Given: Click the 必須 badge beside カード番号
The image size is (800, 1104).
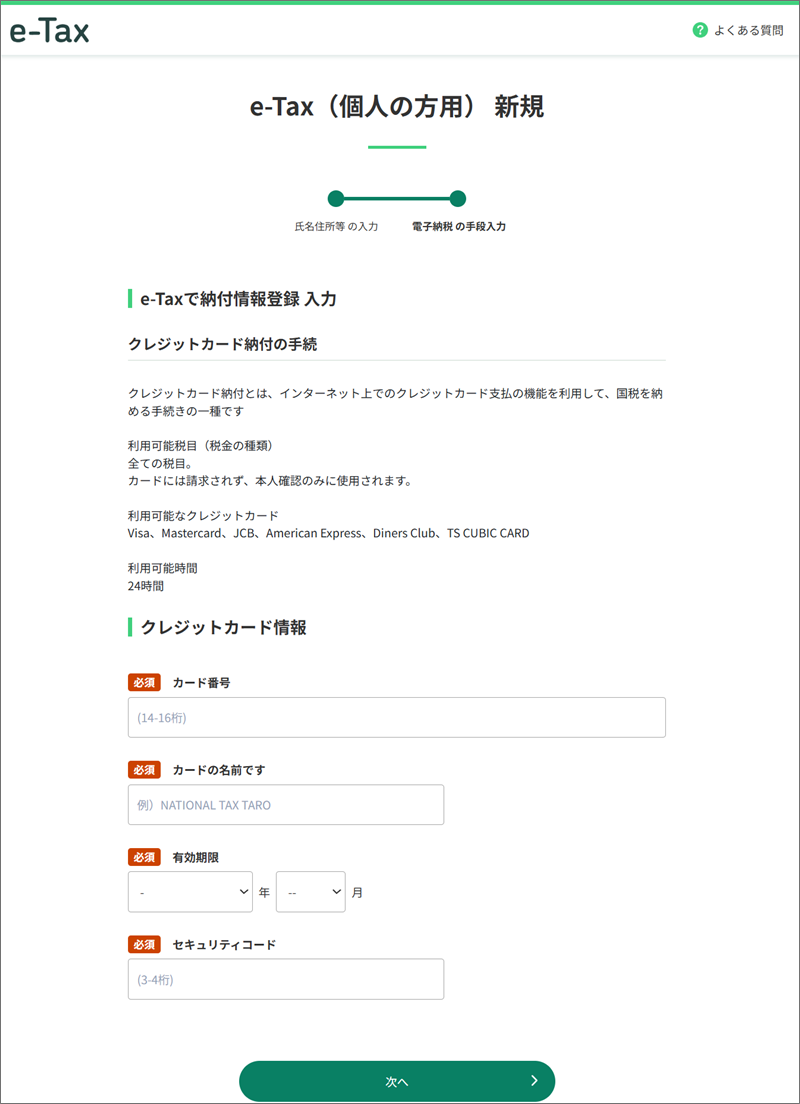Looking at the screenshot, I should coord(144,683).
